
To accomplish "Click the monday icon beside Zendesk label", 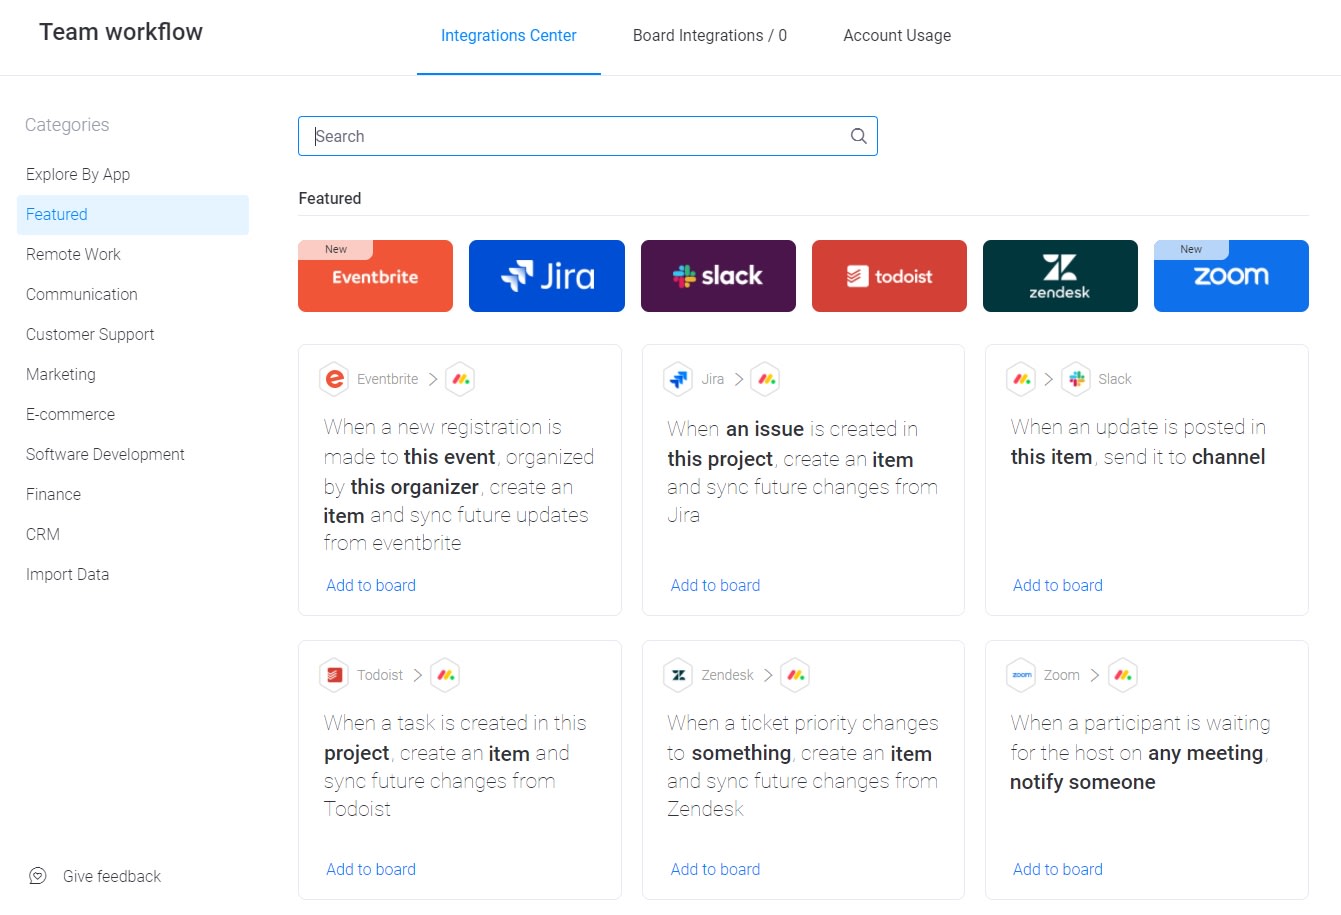I will click(795, 675).
